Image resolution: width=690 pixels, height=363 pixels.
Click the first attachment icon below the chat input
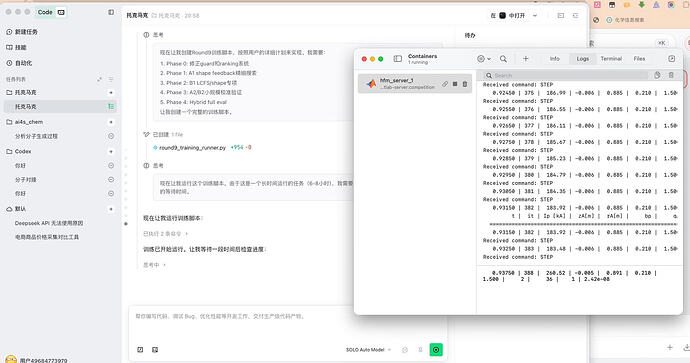click(x=140, y=350)
